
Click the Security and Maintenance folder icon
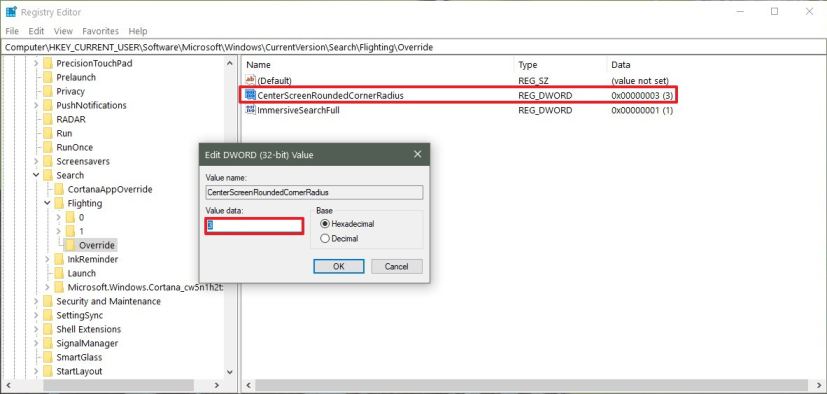[48, 301]
